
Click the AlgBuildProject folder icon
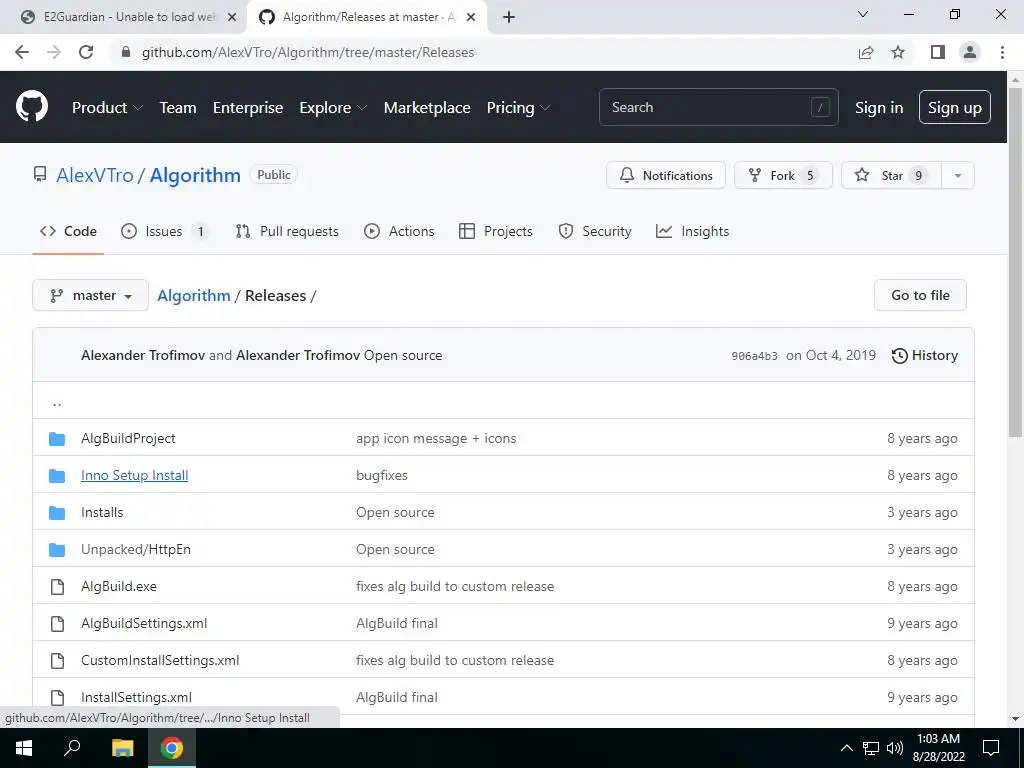[x=57, y=439]
